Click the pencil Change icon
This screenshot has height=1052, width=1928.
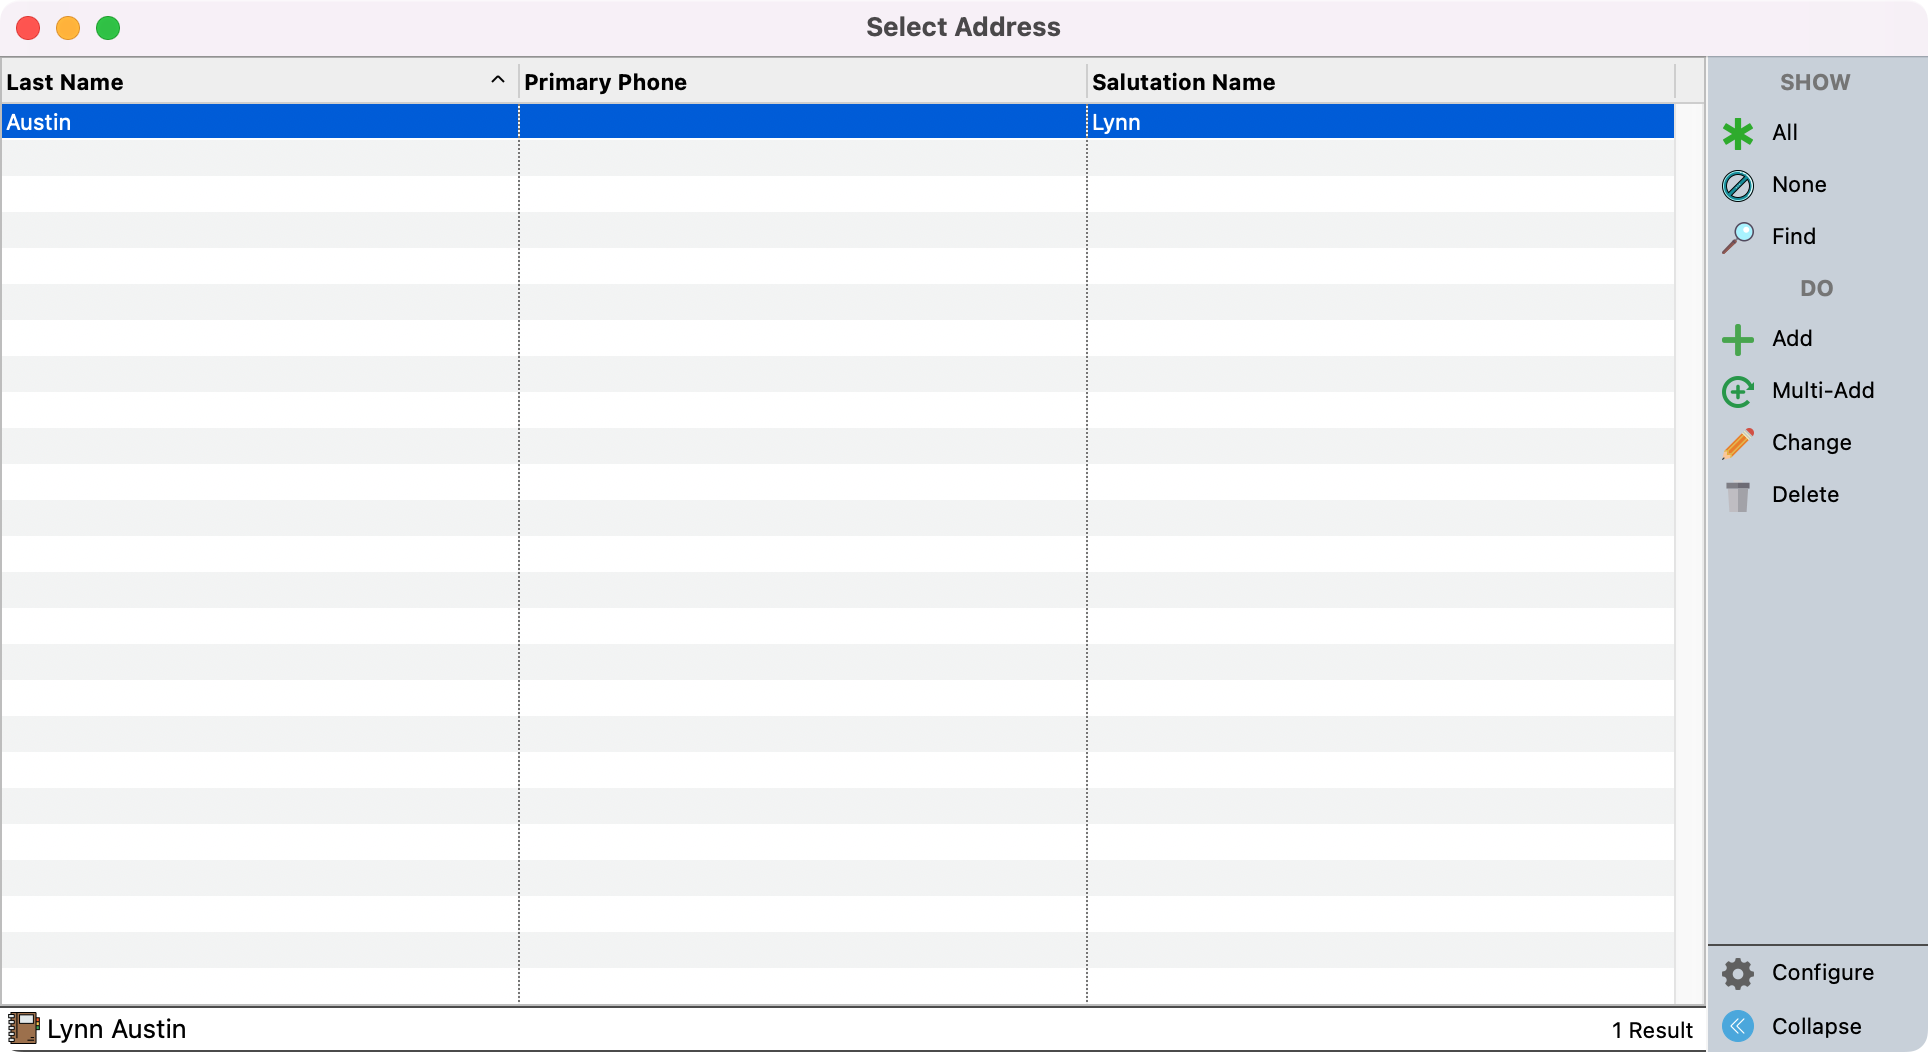1738,443
